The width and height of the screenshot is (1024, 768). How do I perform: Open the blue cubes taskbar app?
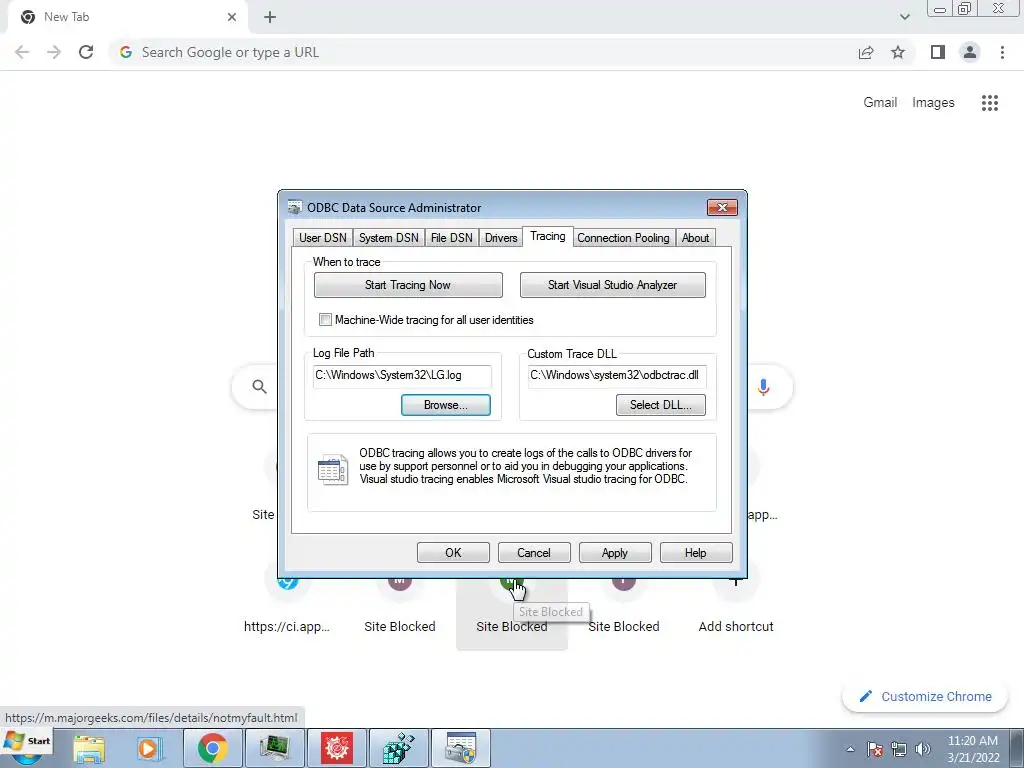point(398,748)
